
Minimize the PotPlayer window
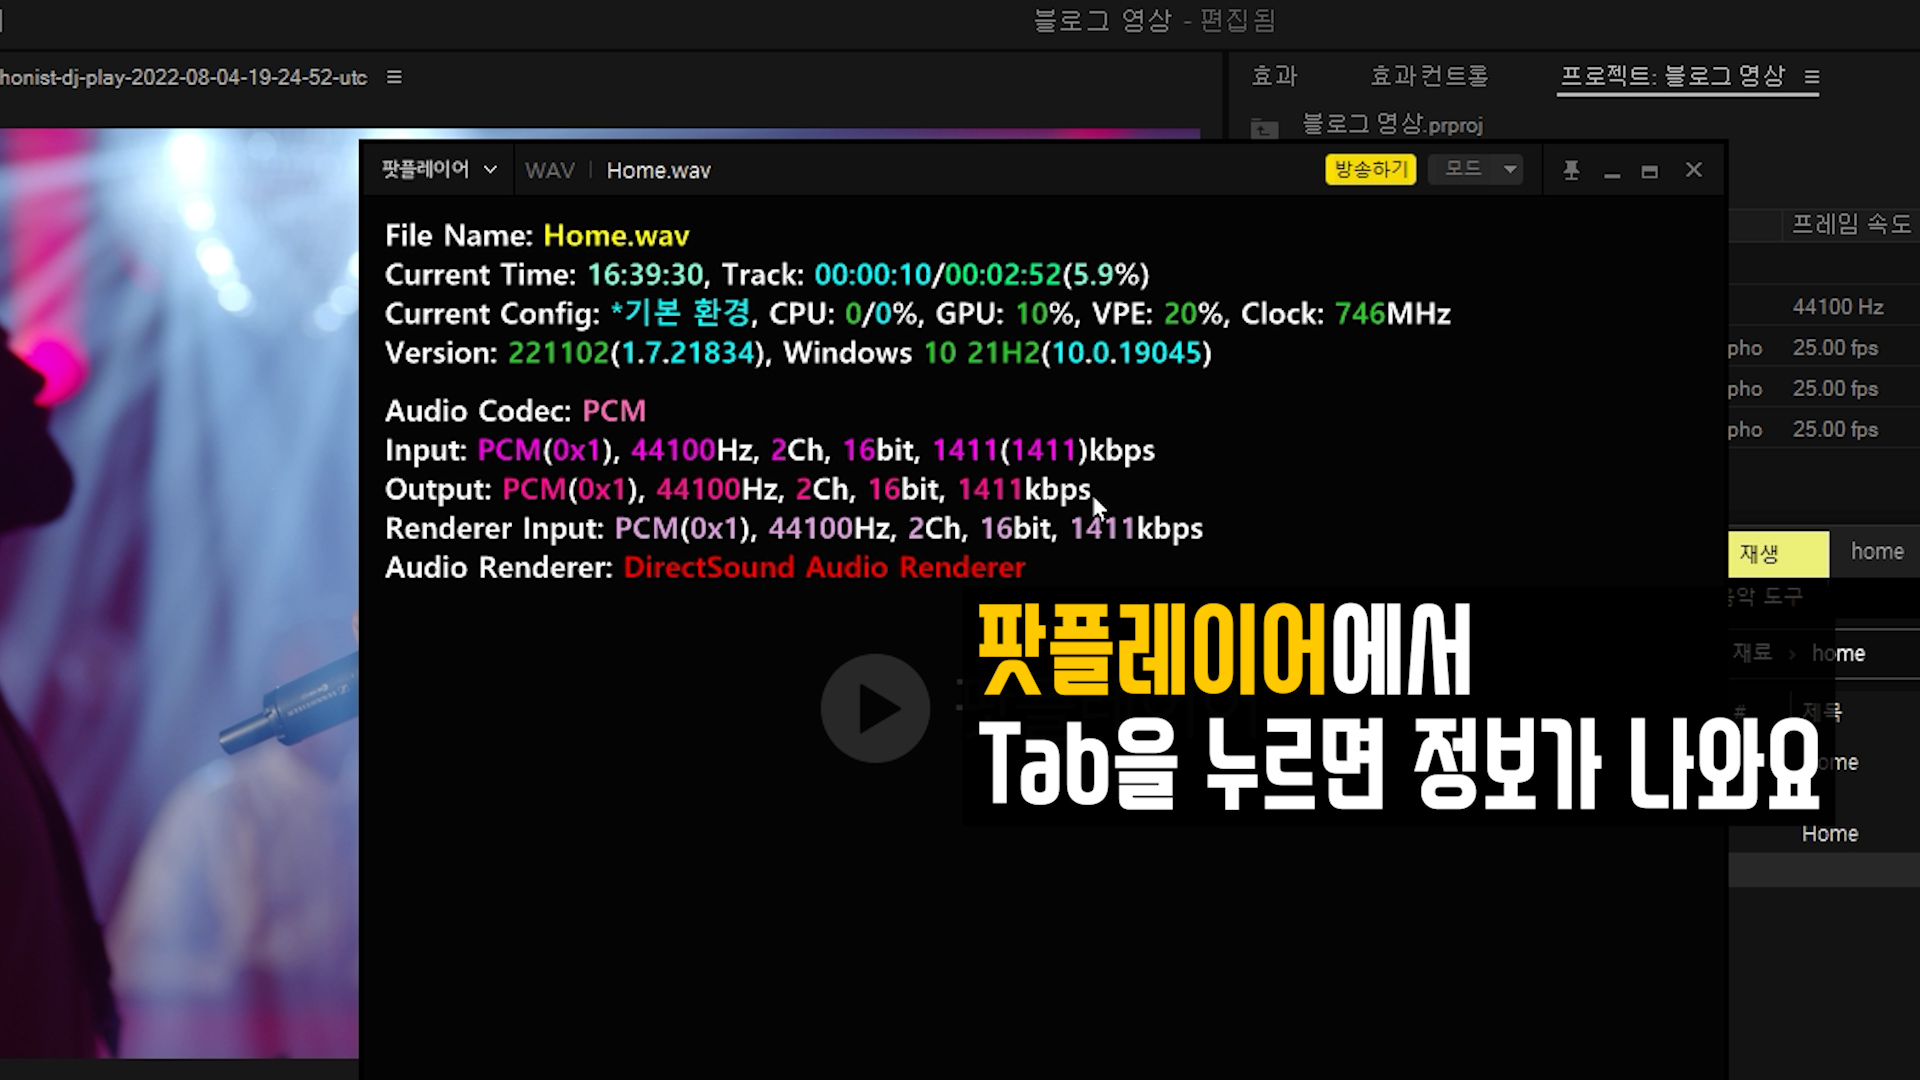(1612, 172)
